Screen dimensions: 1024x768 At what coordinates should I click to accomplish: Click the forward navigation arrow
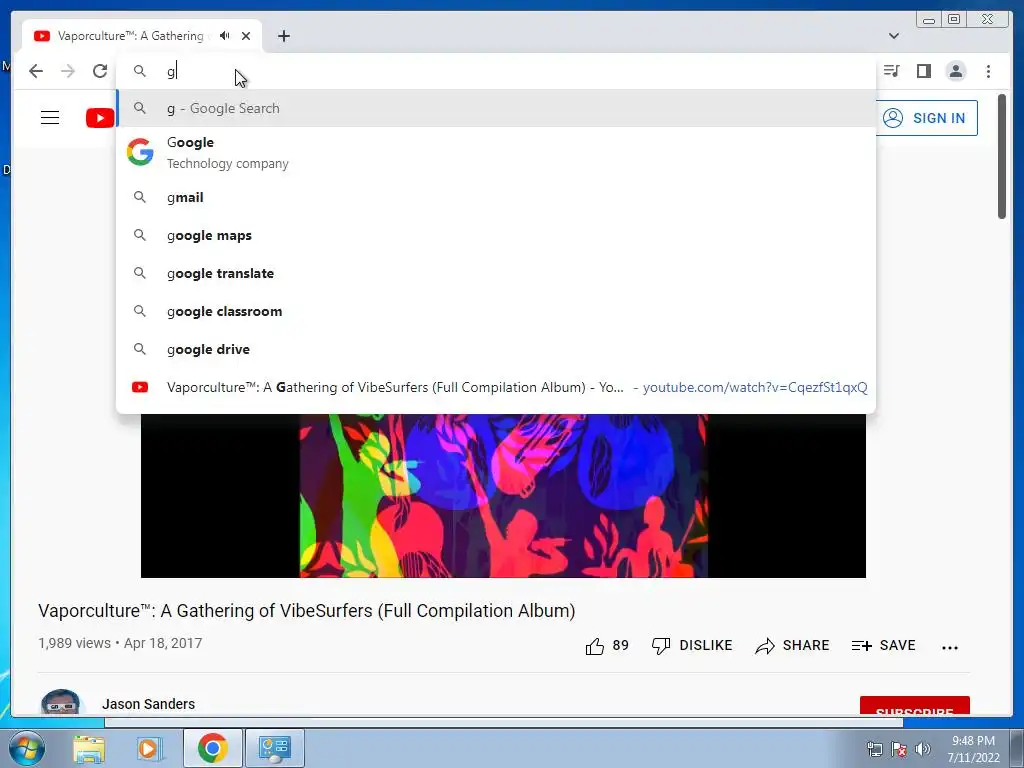(68, 71)
